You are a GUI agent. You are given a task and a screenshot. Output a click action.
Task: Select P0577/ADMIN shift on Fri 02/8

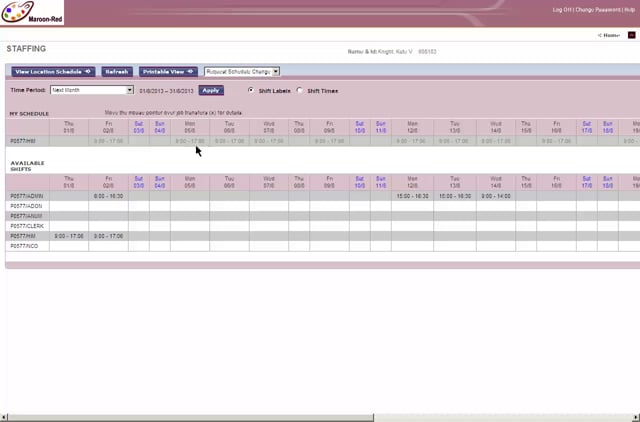(108, 197)
